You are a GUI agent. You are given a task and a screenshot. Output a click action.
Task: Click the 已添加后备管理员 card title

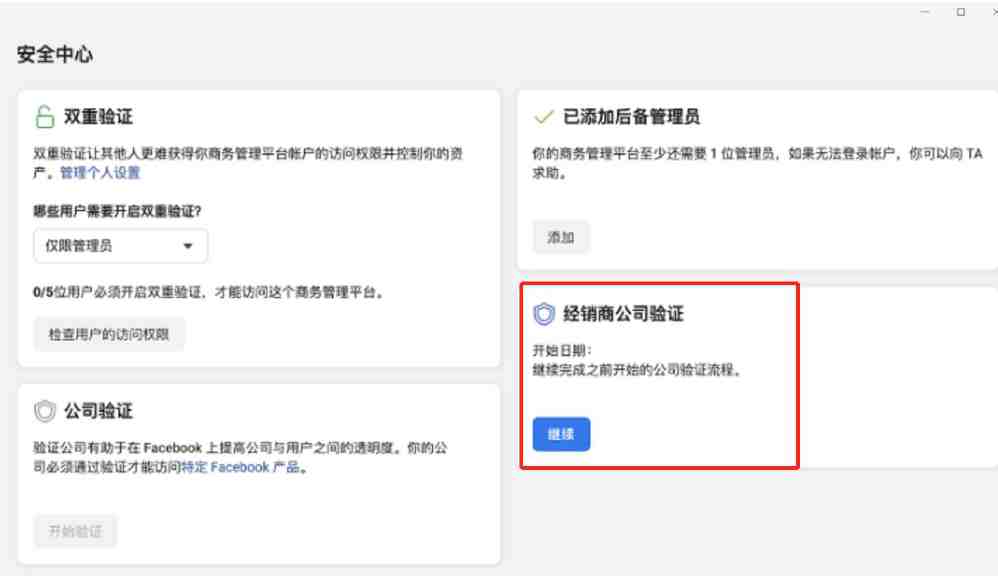pos(631,116)
